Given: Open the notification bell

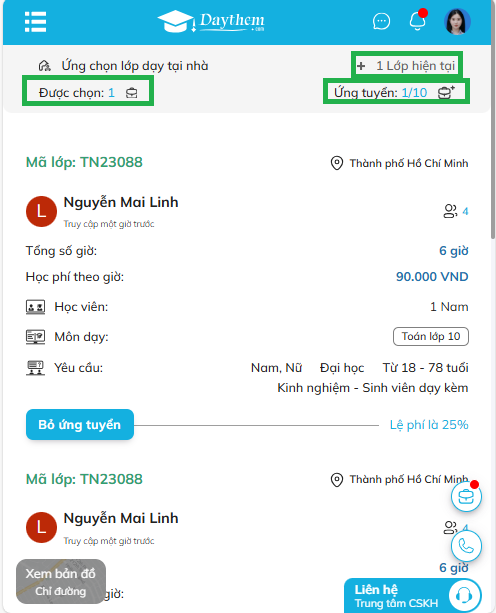Looking at the screenshot, I should [x=417, y=20].
